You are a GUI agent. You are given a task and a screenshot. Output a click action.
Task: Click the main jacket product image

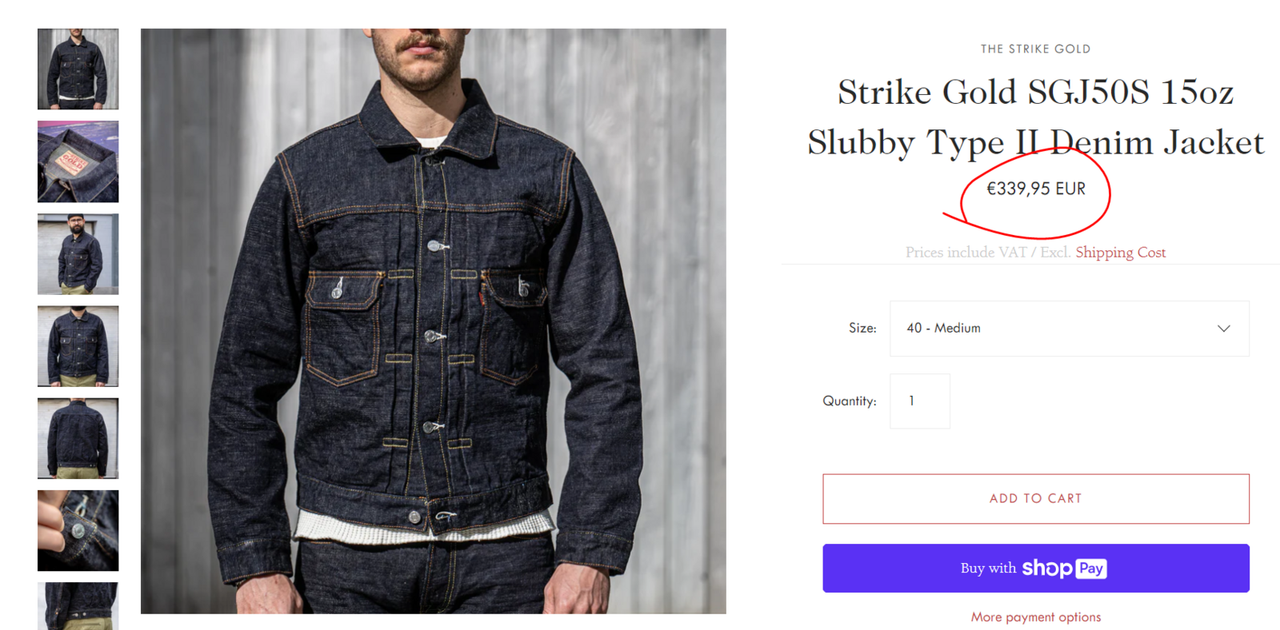coord(433,321)
